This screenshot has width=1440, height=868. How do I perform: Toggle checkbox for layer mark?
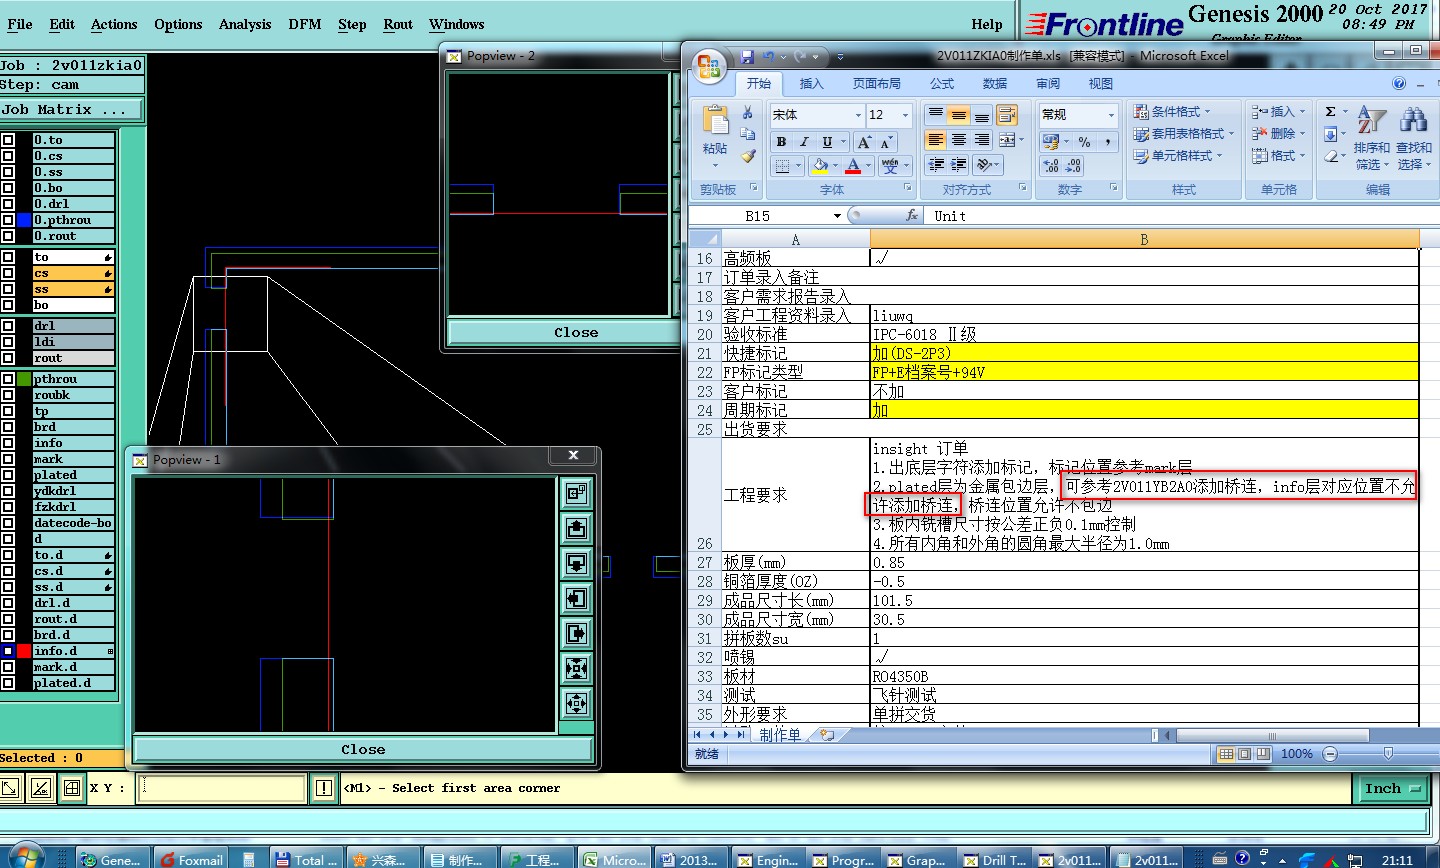pos(8,459)
